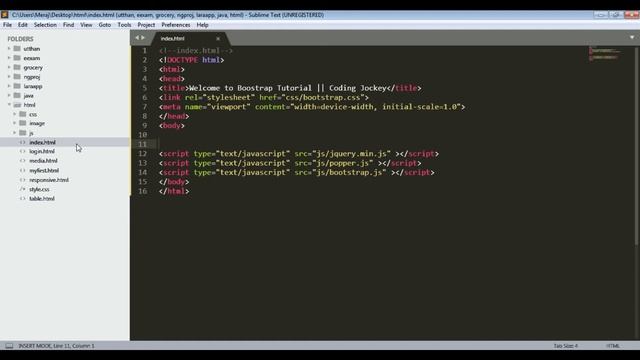Open the Help menu

point(202,25)
